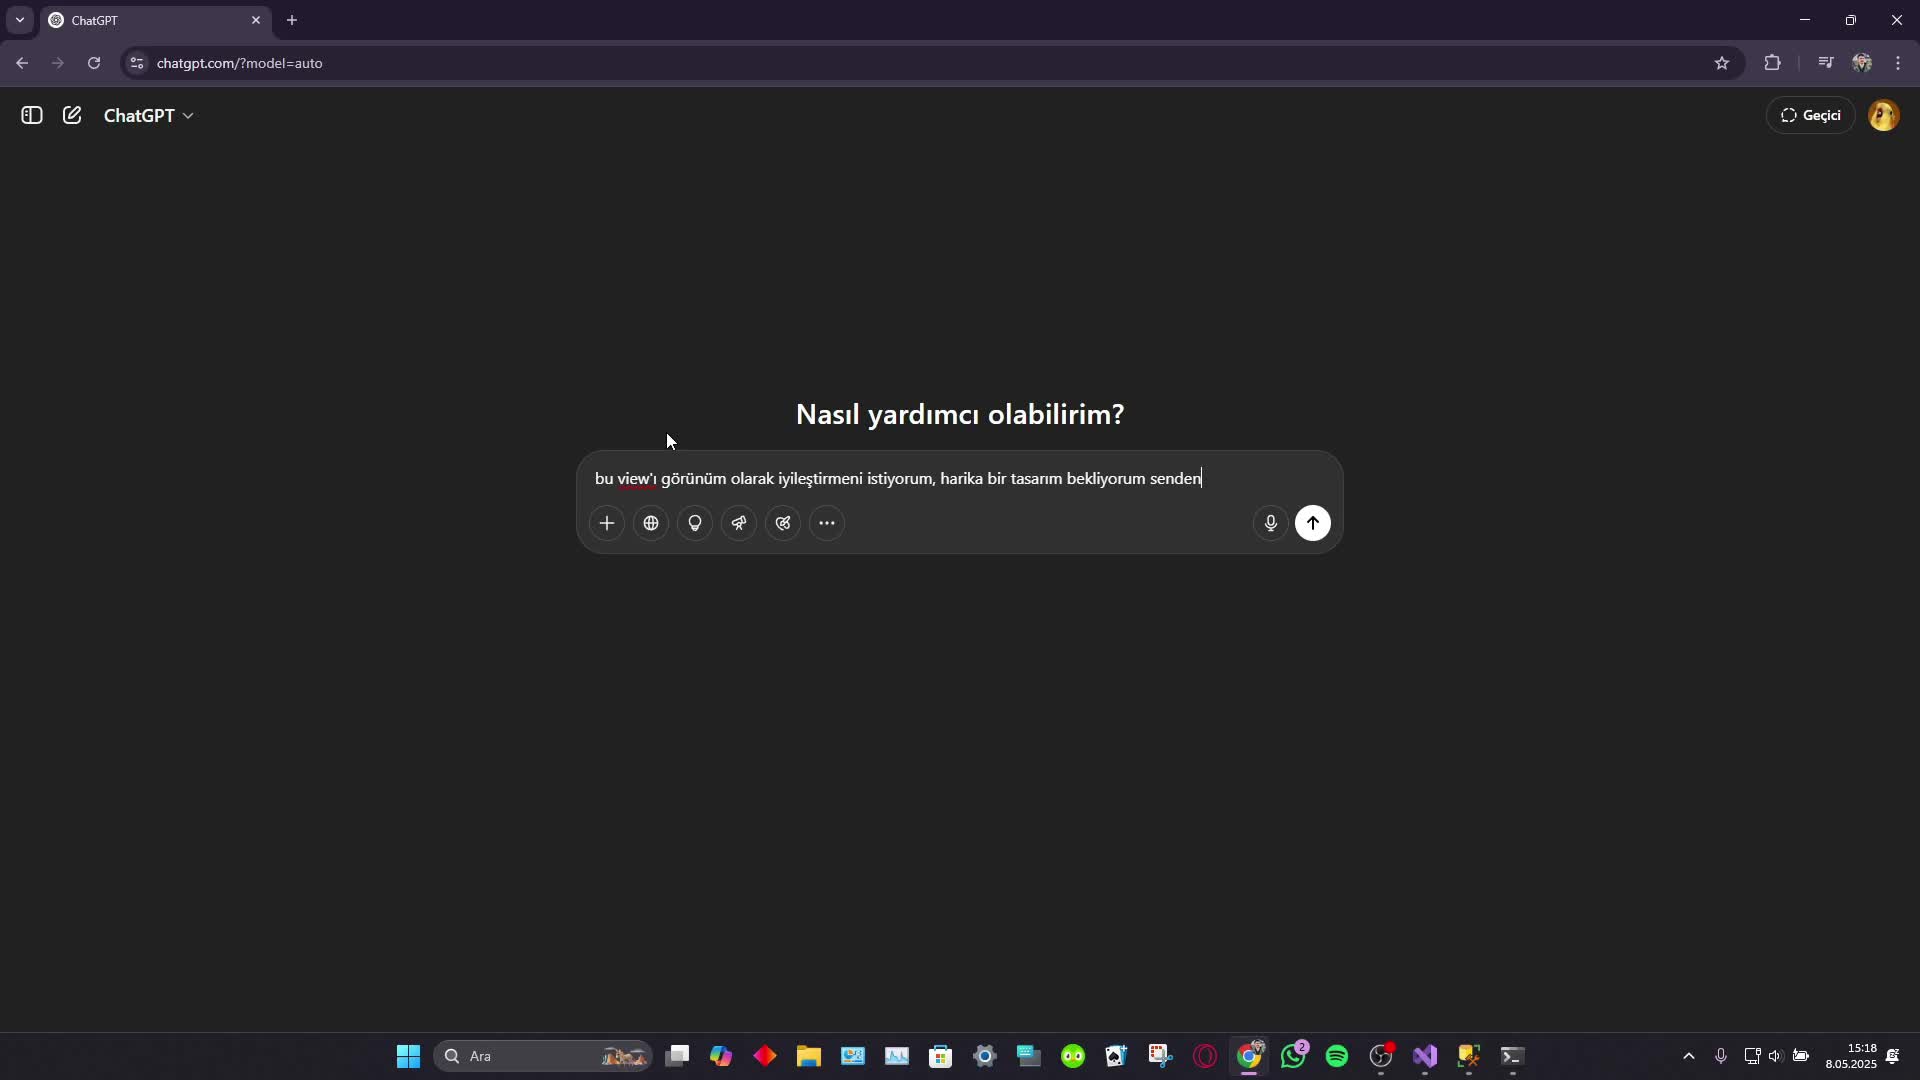
Task: Open the user profile avatar menu
Action: pos(1883,116)
